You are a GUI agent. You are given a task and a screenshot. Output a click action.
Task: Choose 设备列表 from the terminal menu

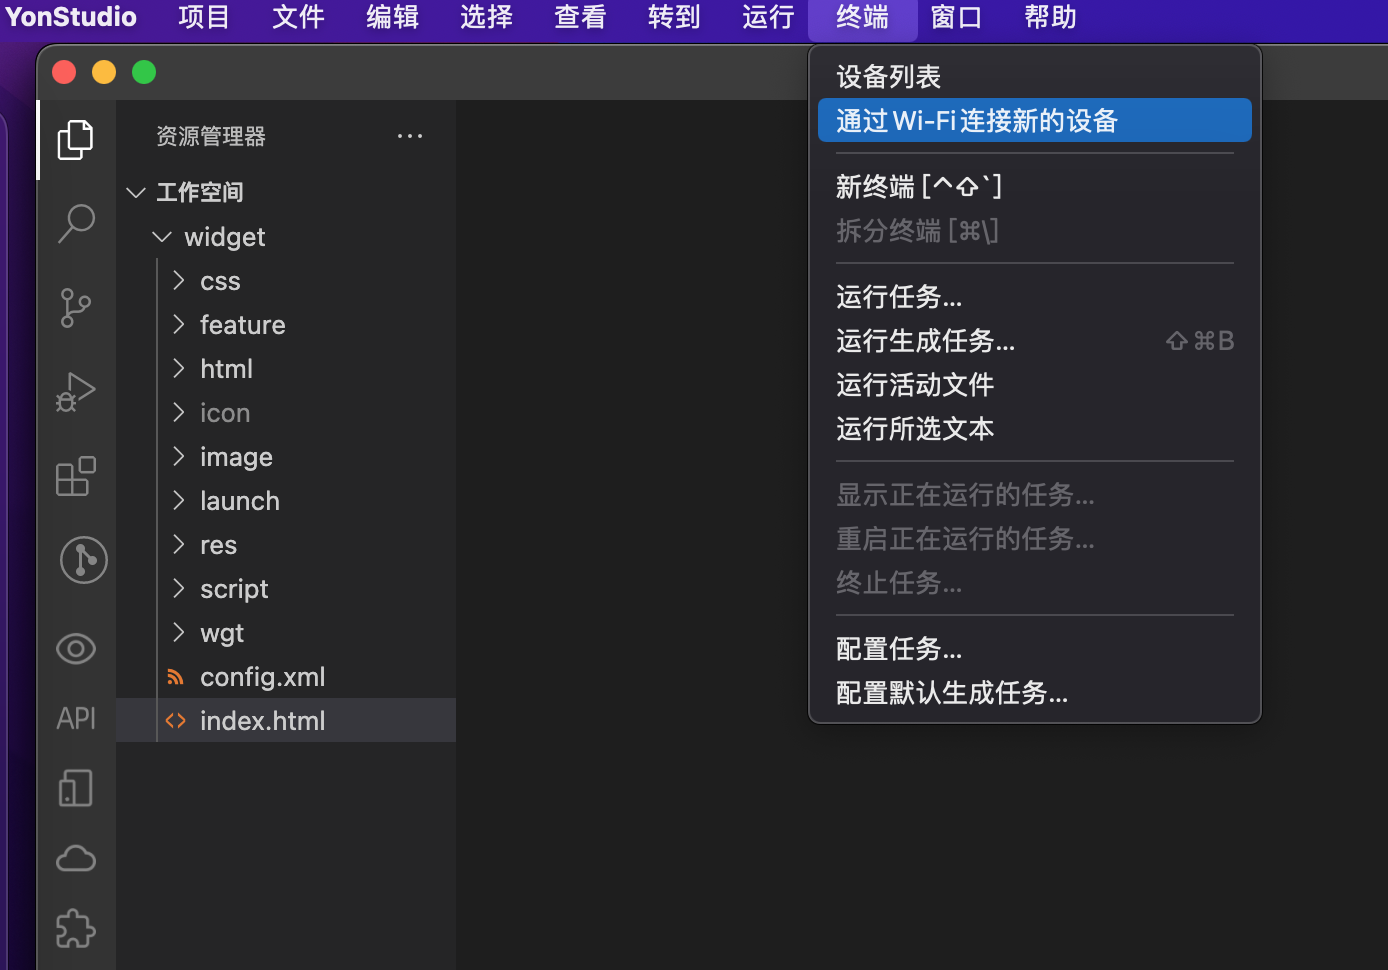(888, 77)
